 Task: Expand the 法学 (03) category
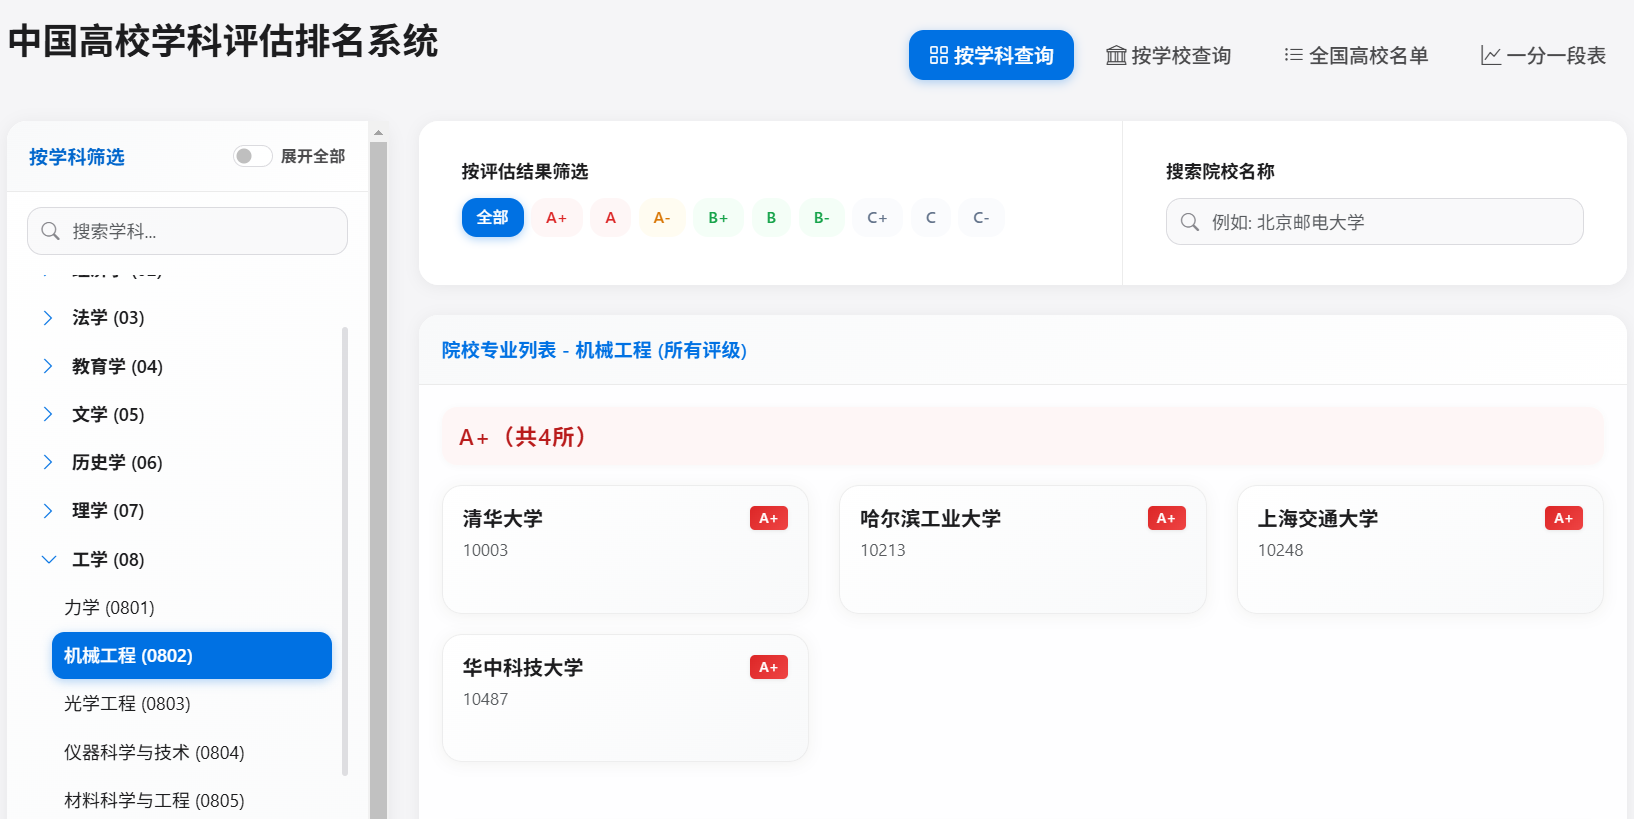(48, 318)
